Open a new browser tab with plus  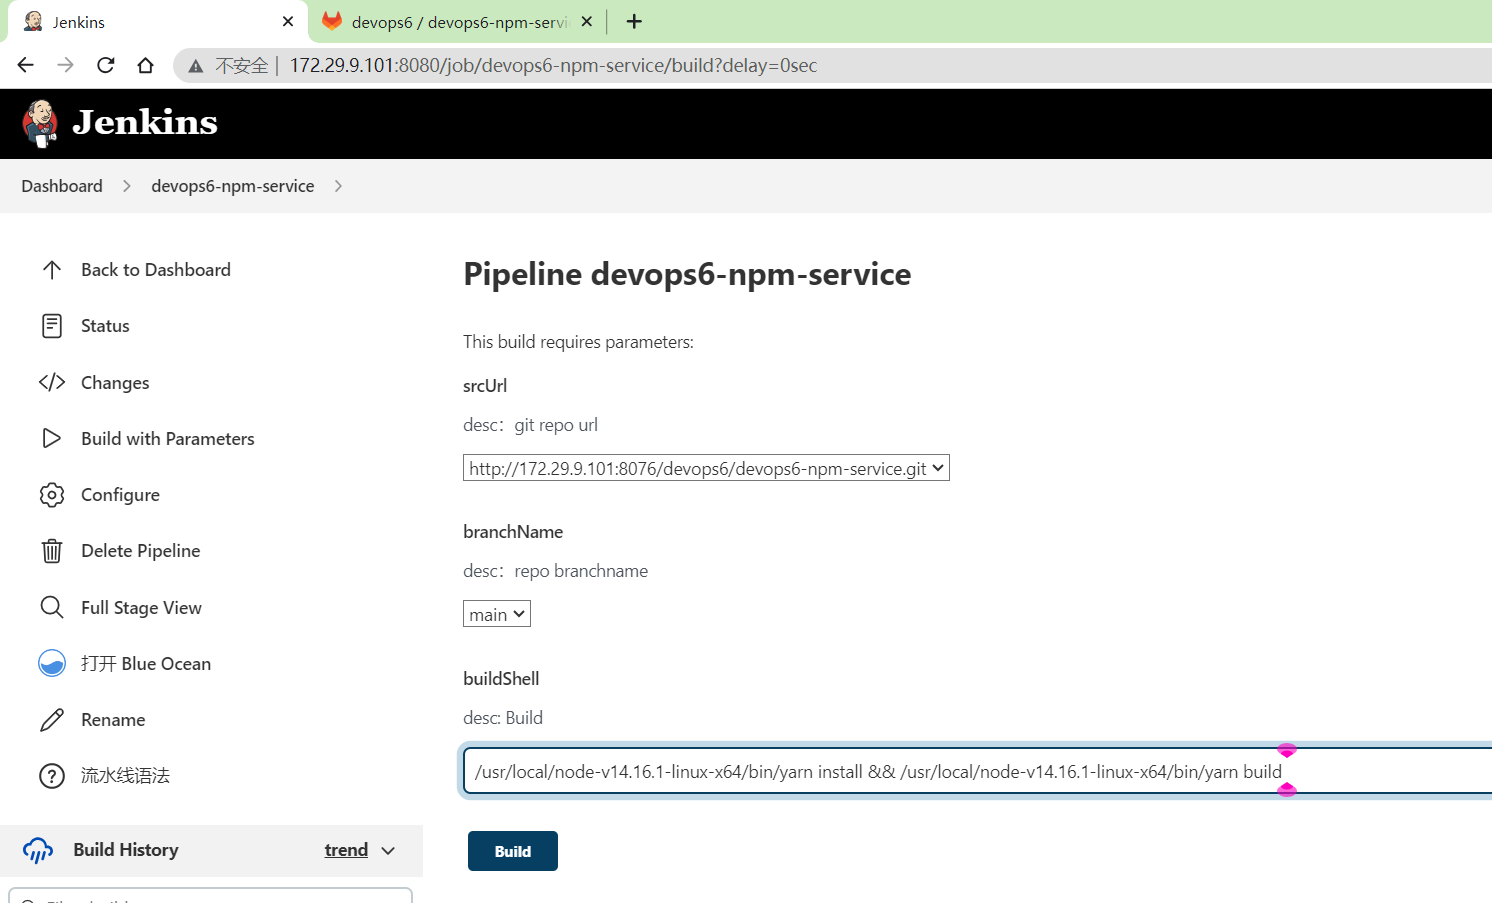click(x=634, y=21)
